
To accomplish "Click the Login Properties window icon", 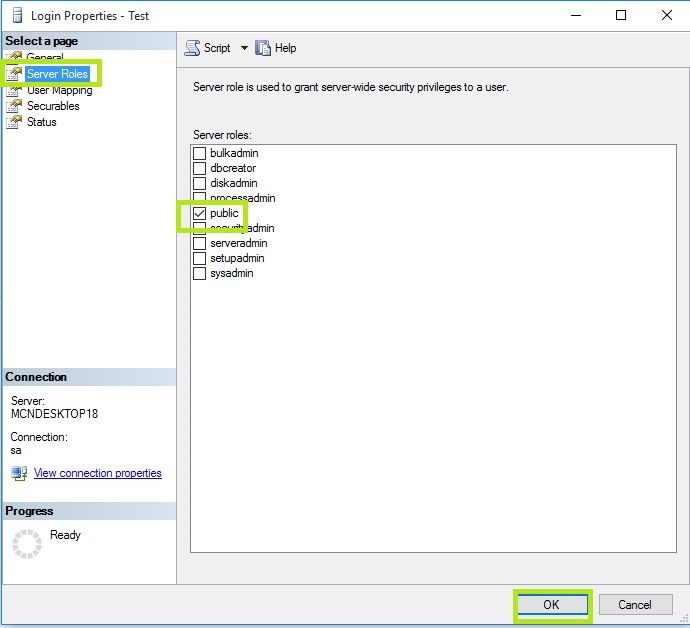I will coord(18,15).
